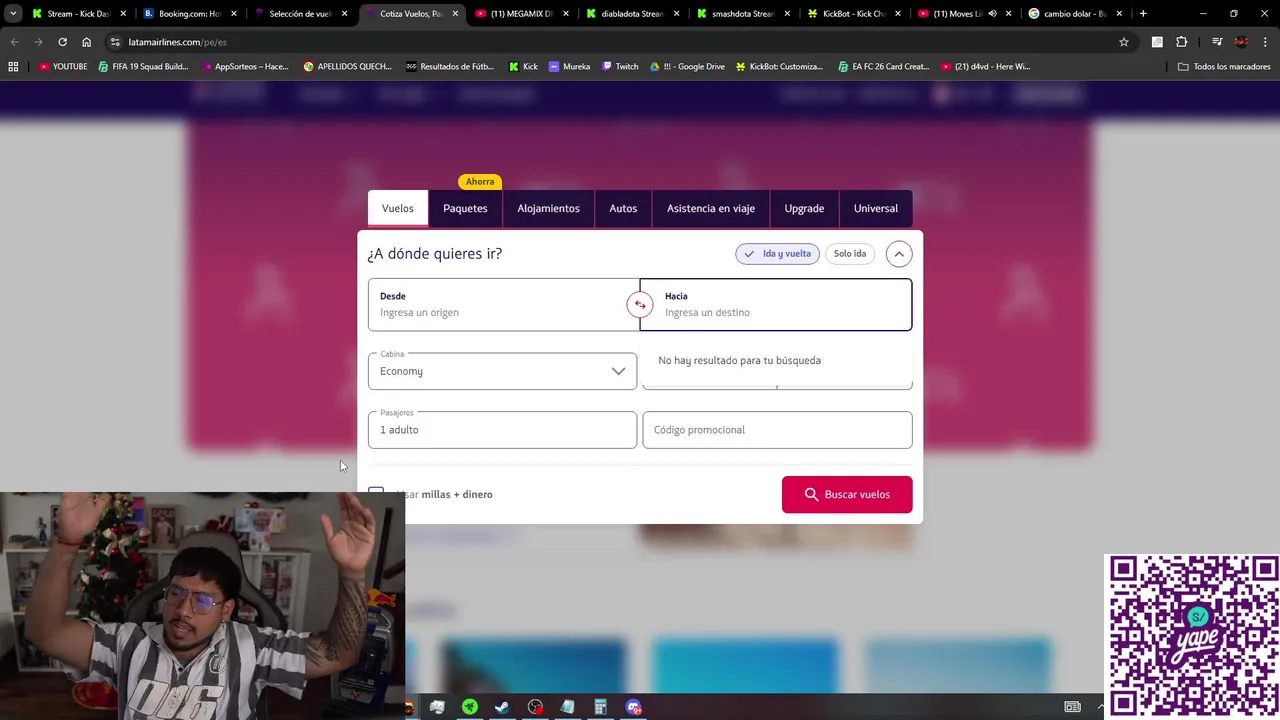Select the Ida y vuelta option
Viewport: 1280px width, 720px height.
coord(777,254)
